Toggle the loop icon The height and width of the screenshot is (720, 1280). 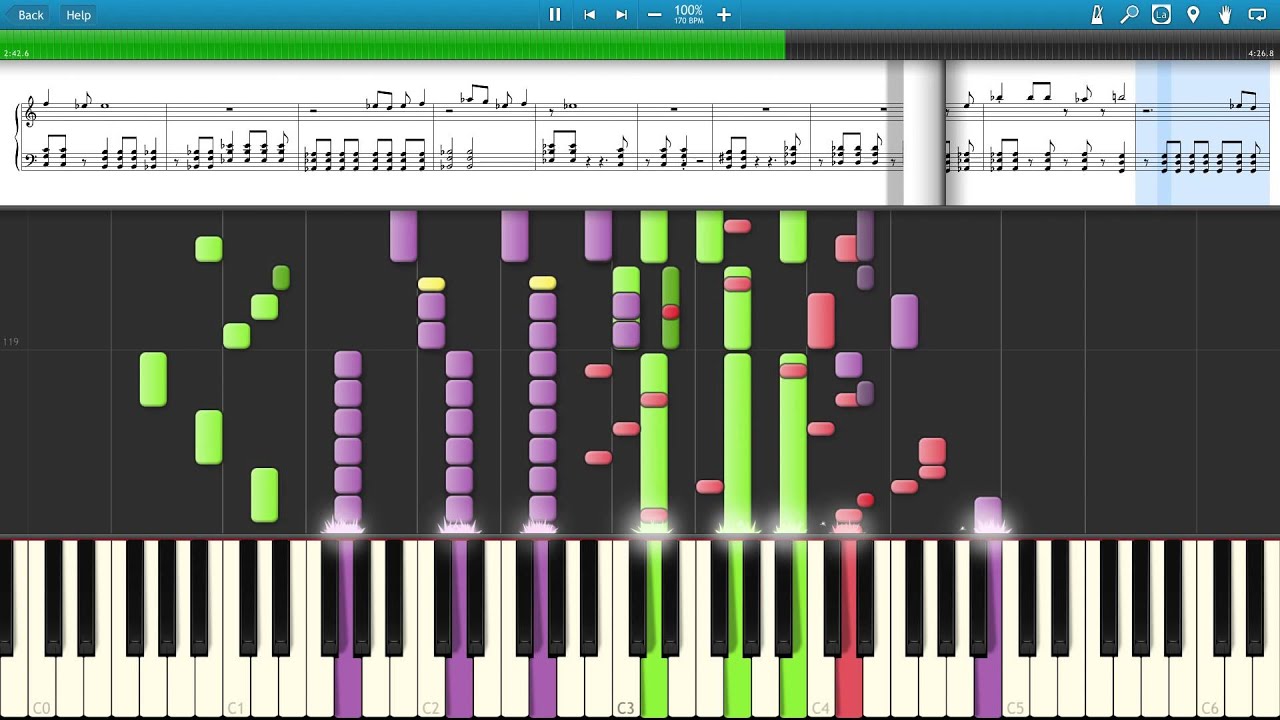[1257, 15]
